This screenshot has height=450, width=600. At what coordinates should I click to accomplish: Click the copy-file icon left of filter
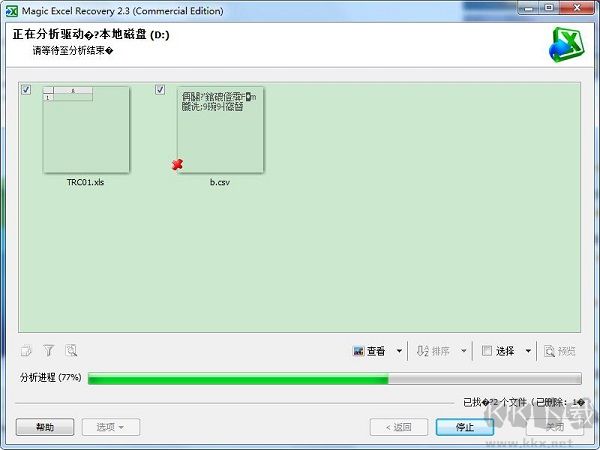[27, 351]
